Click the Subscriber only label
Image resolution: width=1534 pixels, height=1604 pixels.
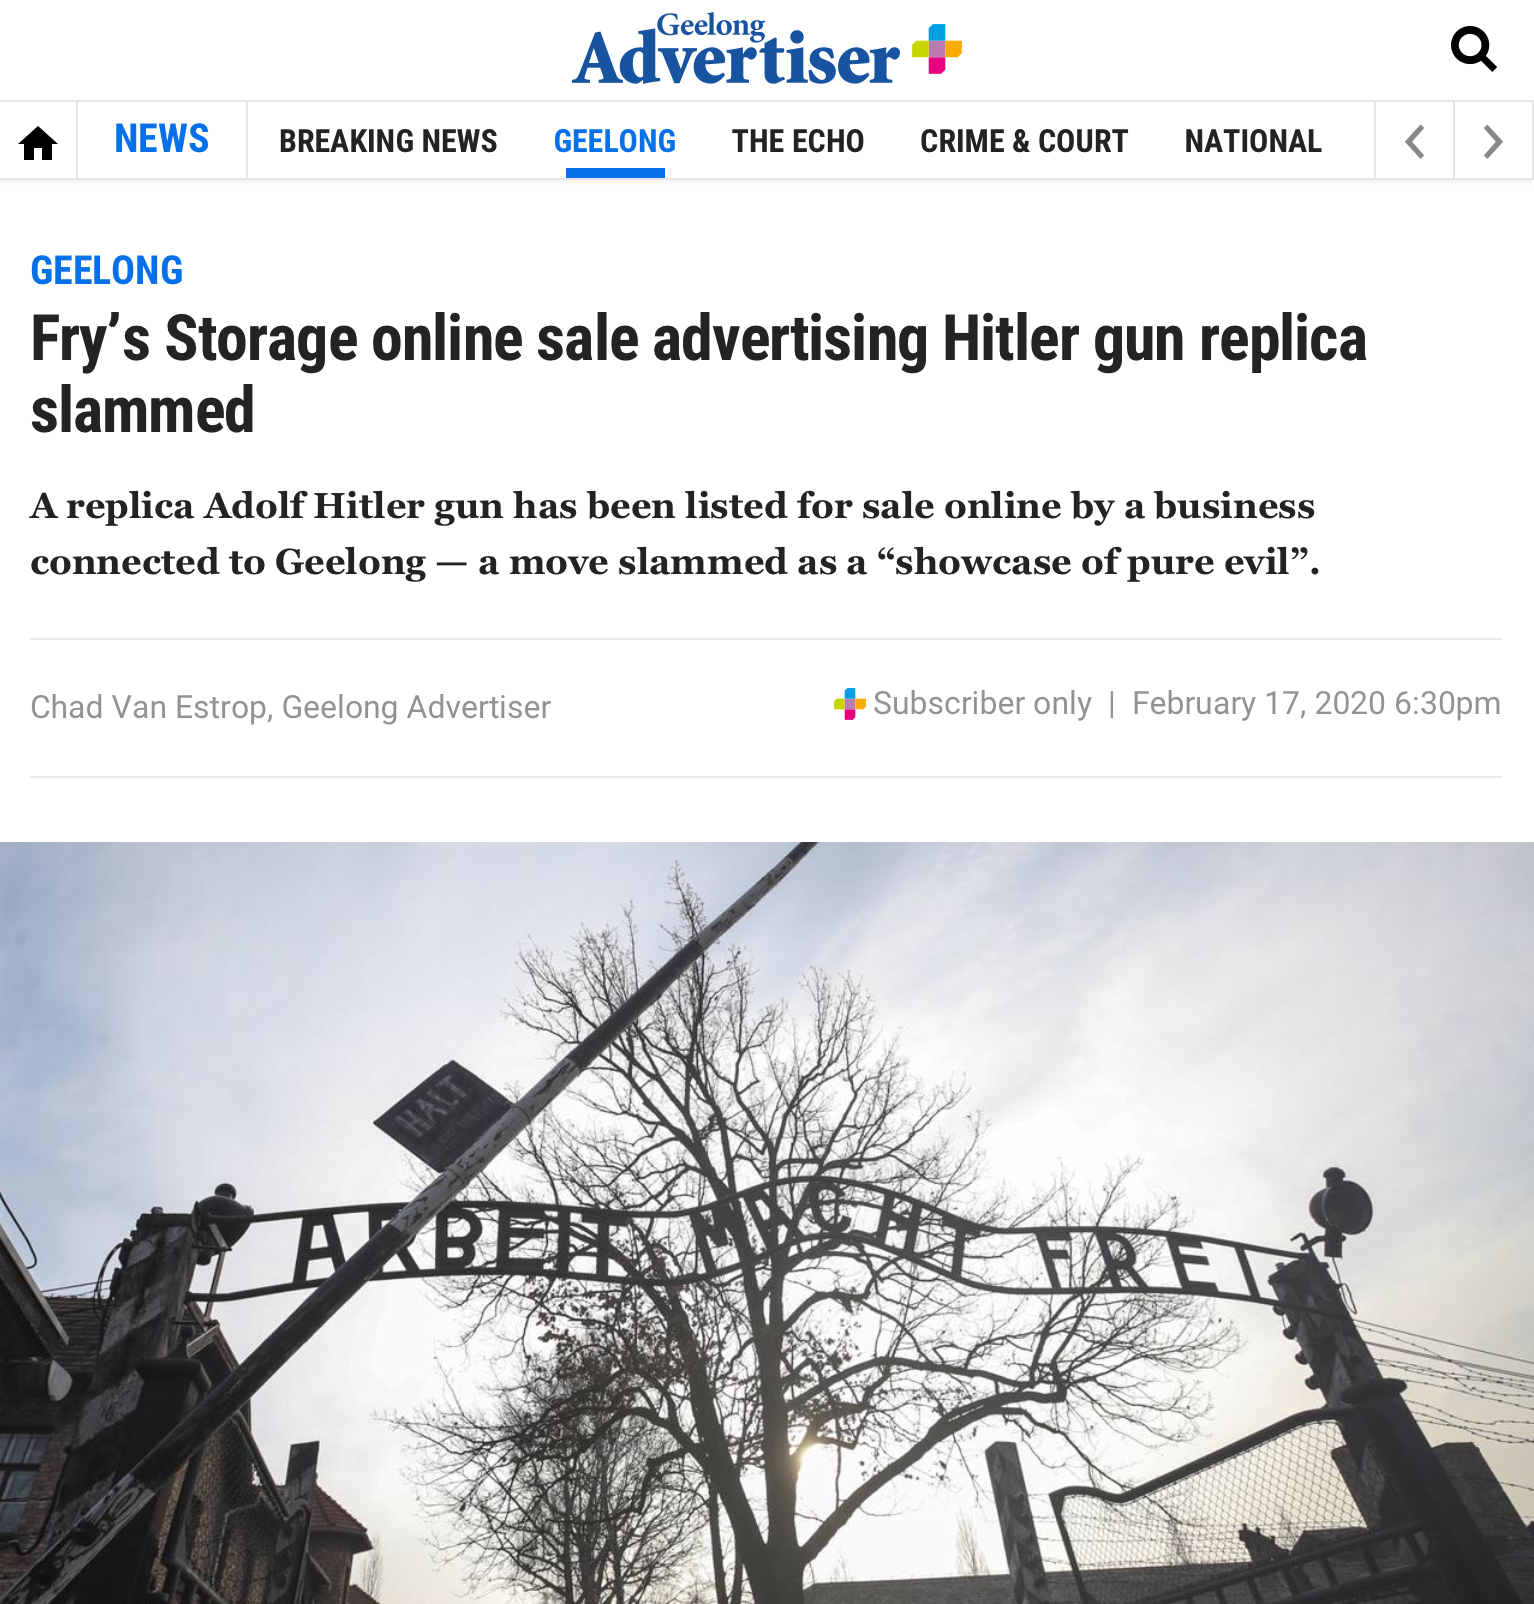982,703
